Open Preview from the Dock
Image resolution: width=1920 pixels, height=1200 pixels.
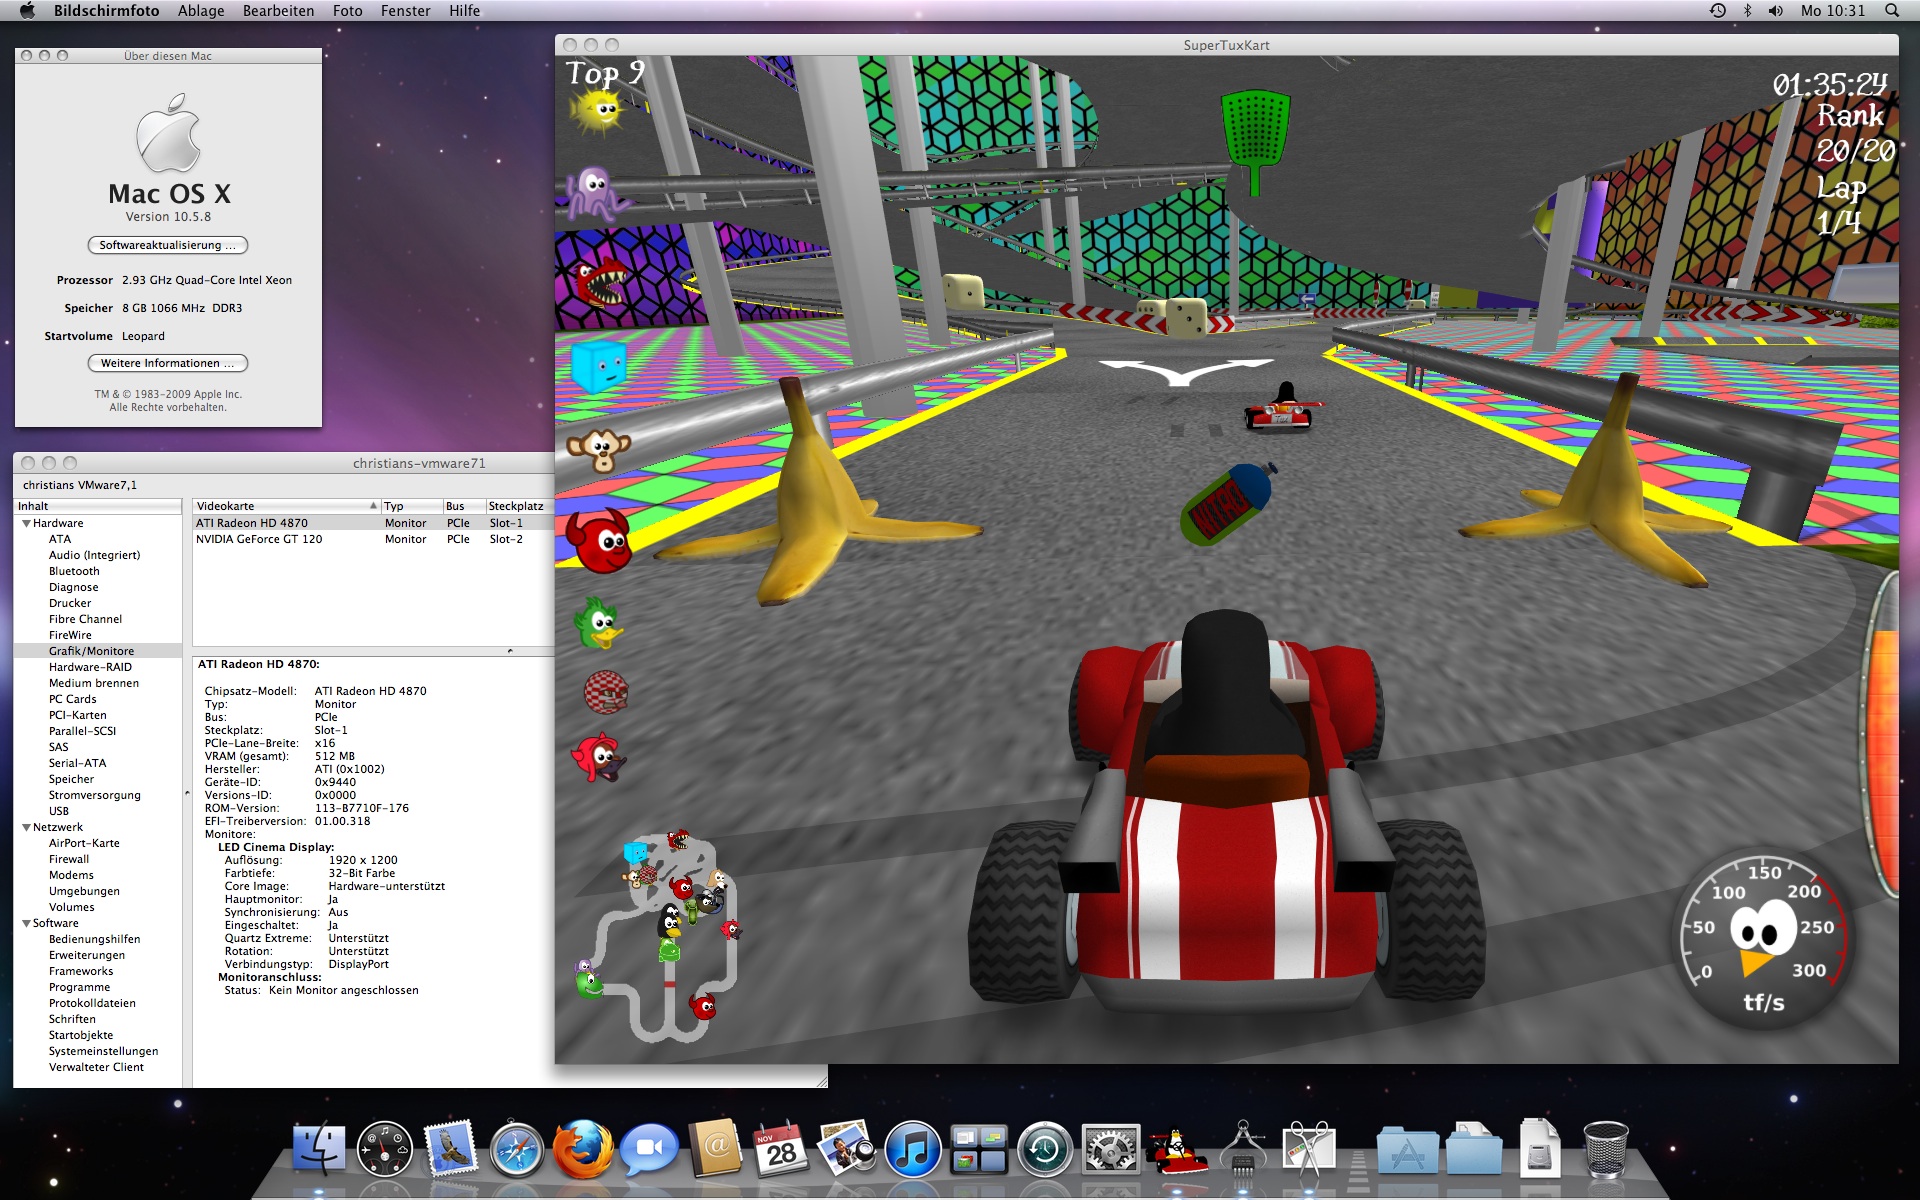pyautogui.click(x=847, y=1149)
